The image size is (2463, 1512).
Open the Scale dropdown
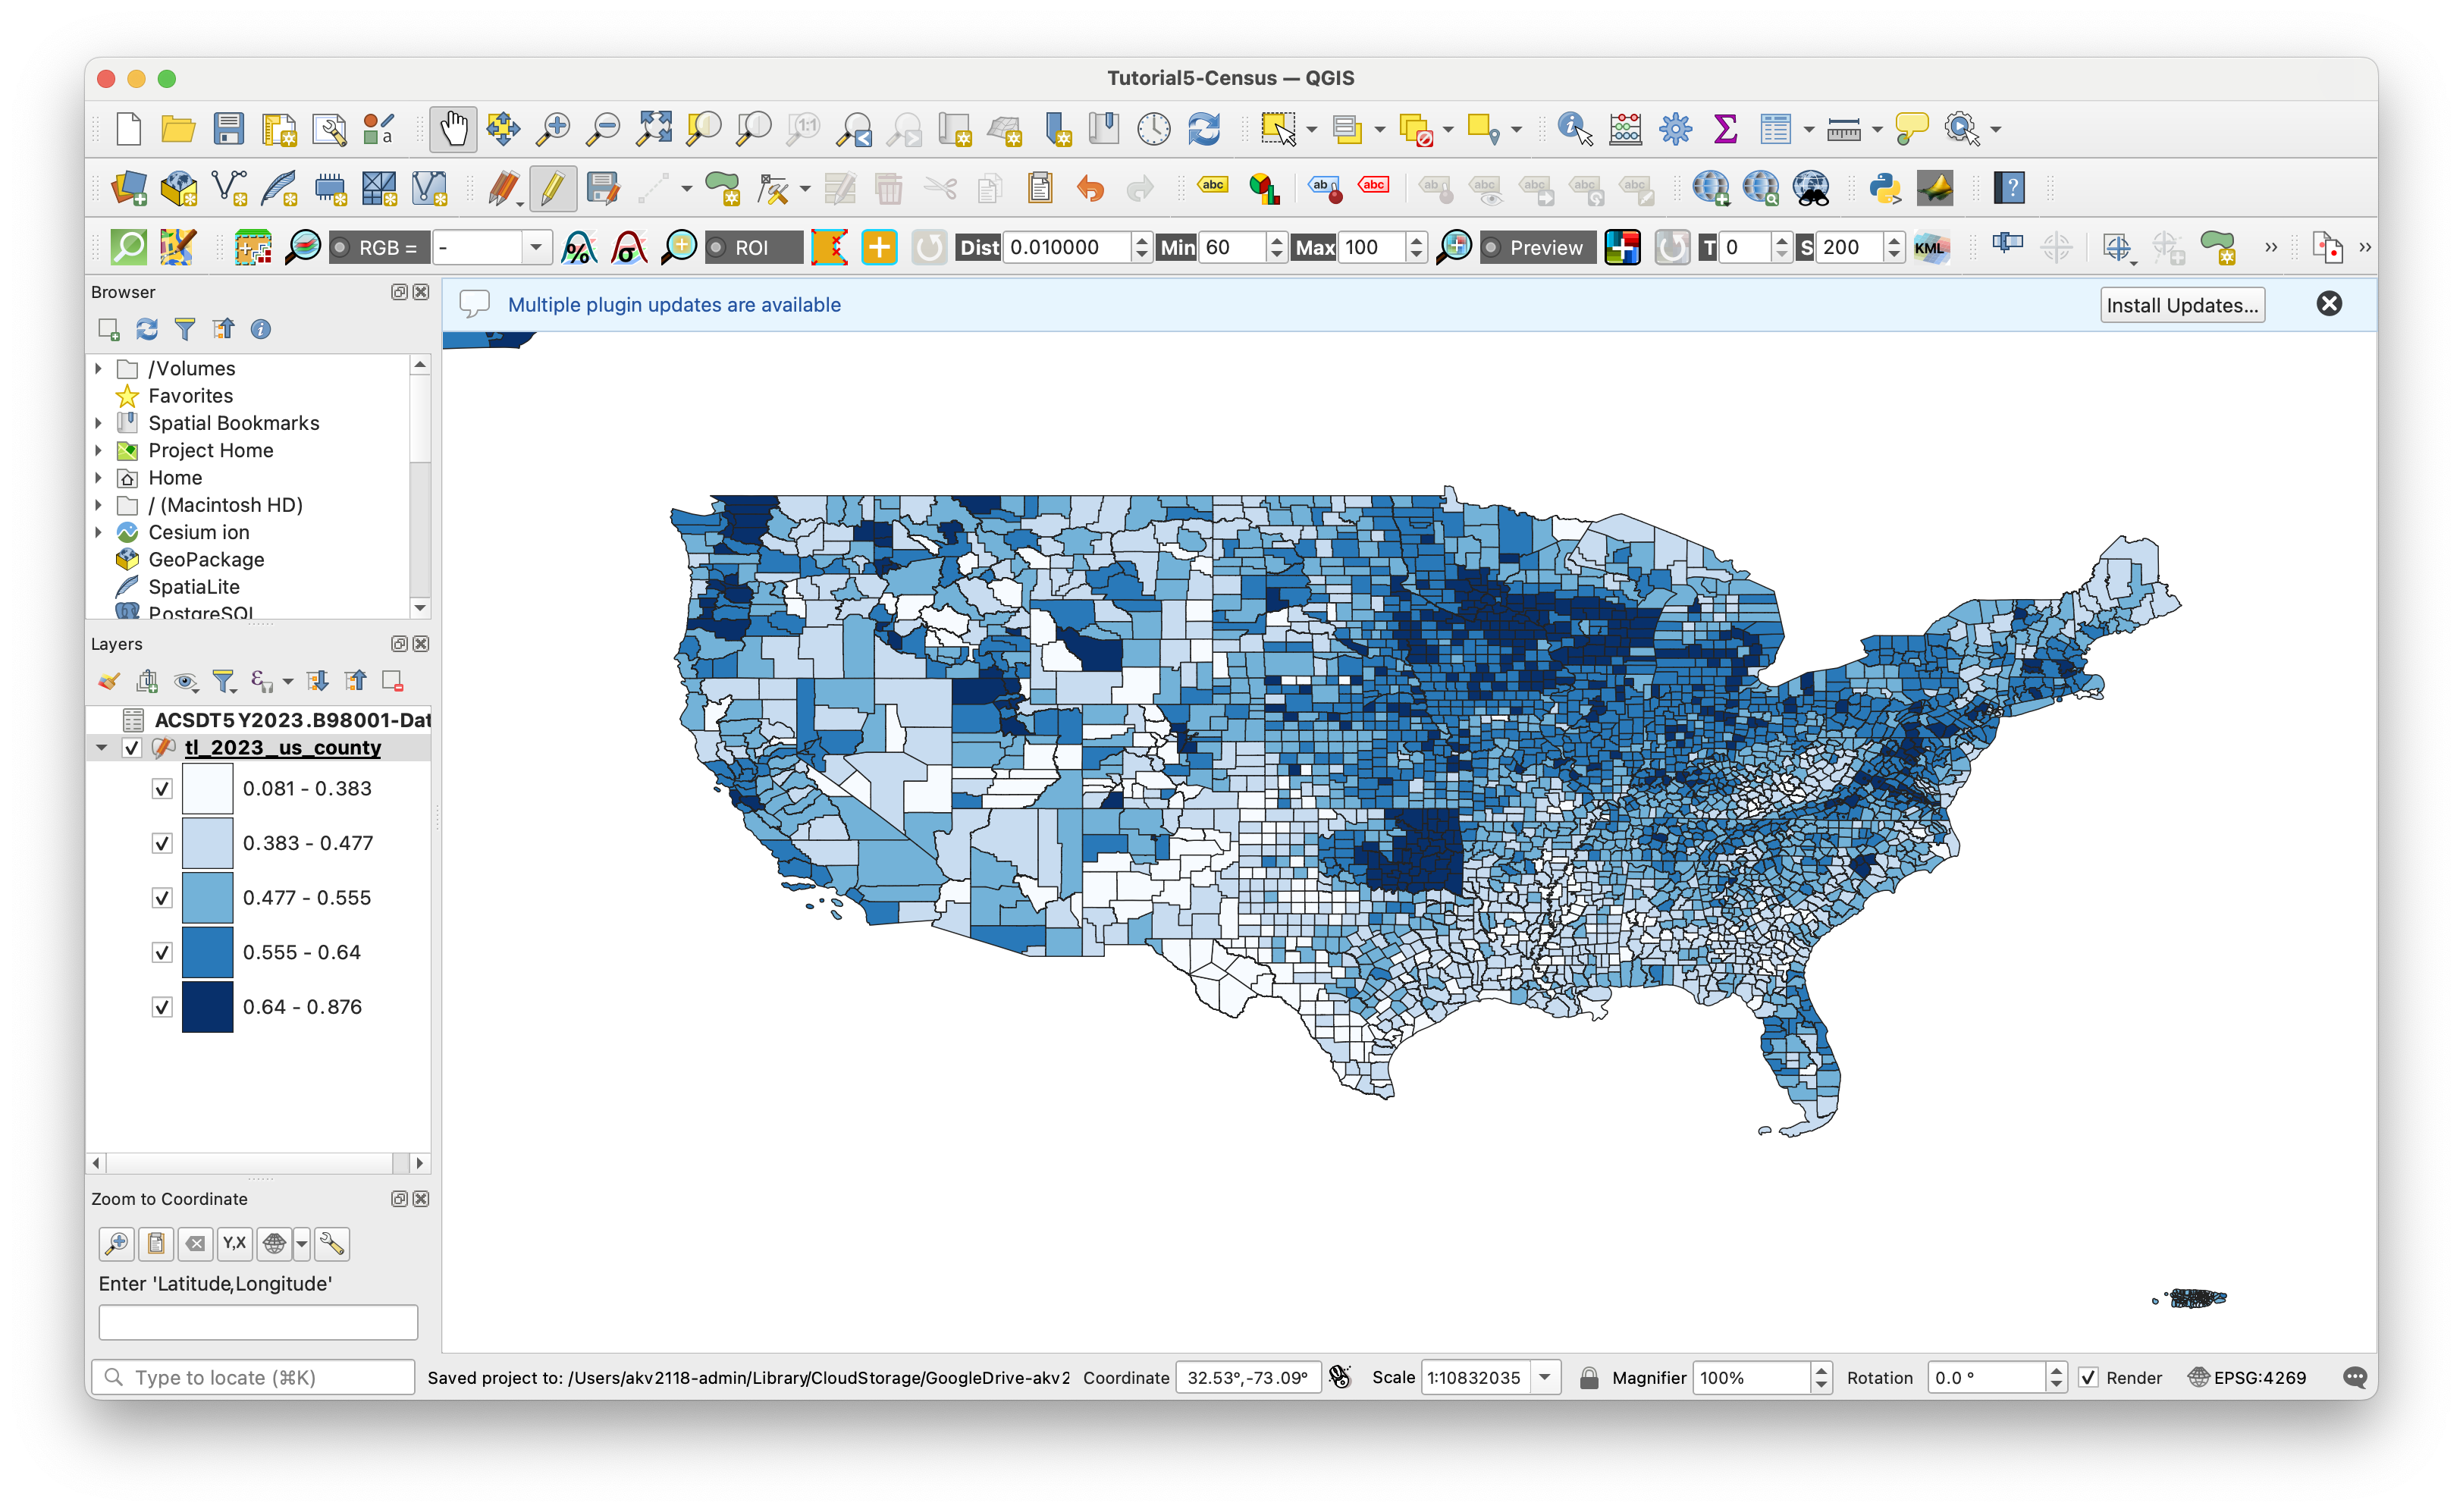1546,1377
